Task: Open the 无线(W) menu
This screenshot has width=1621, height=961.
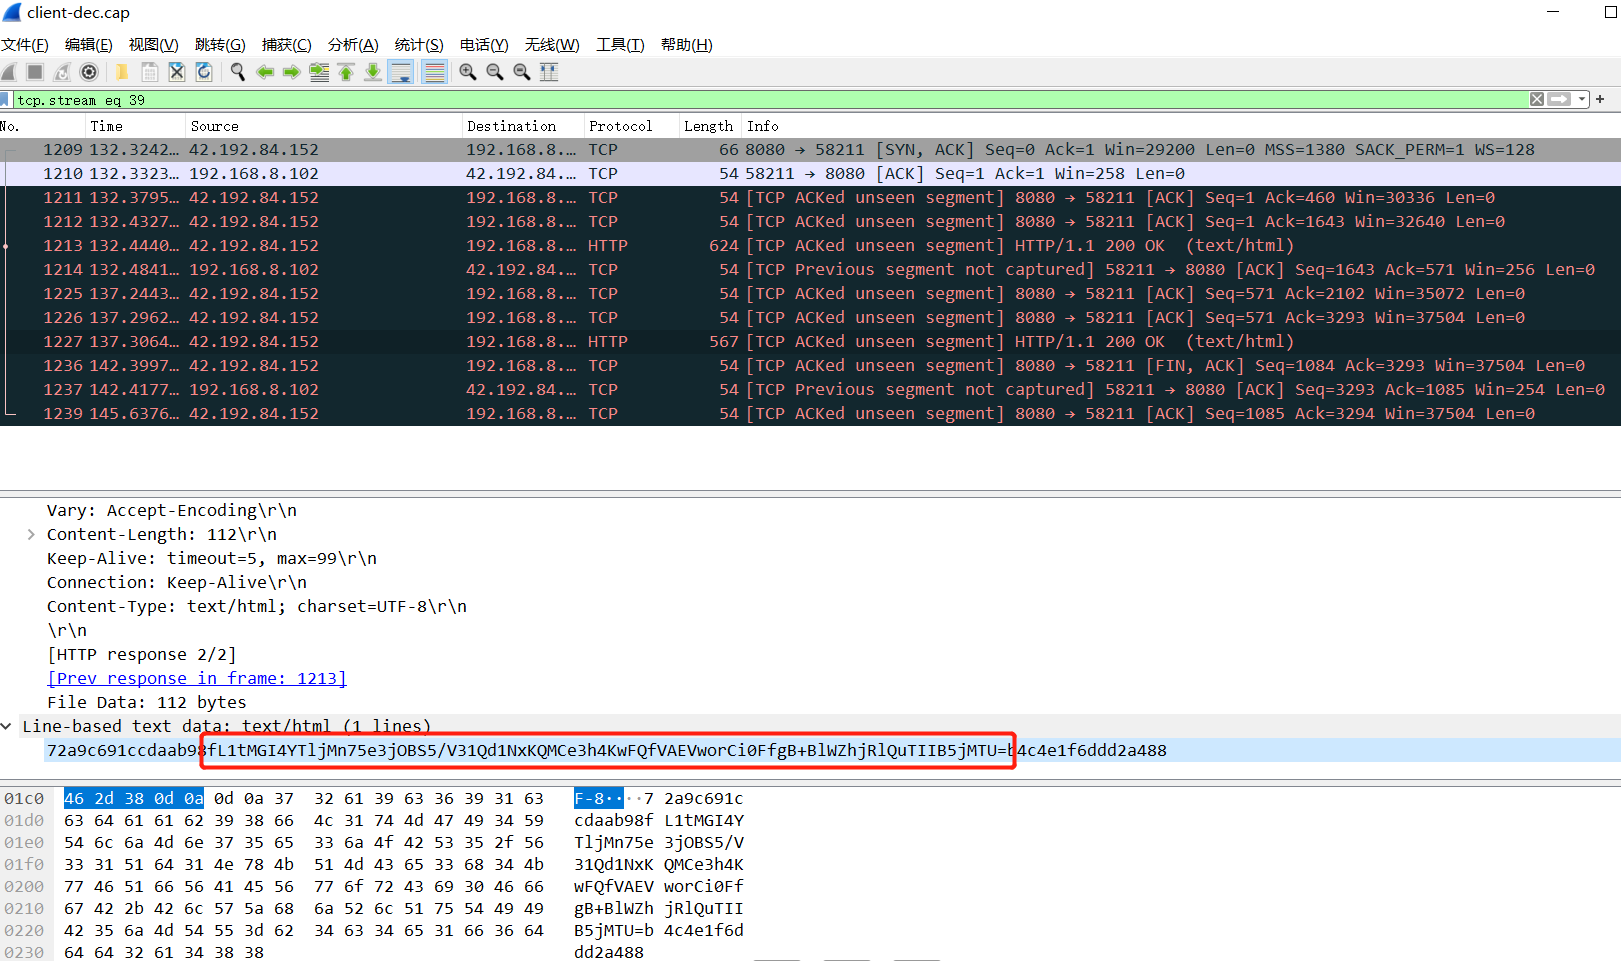Action: [552, 45]
